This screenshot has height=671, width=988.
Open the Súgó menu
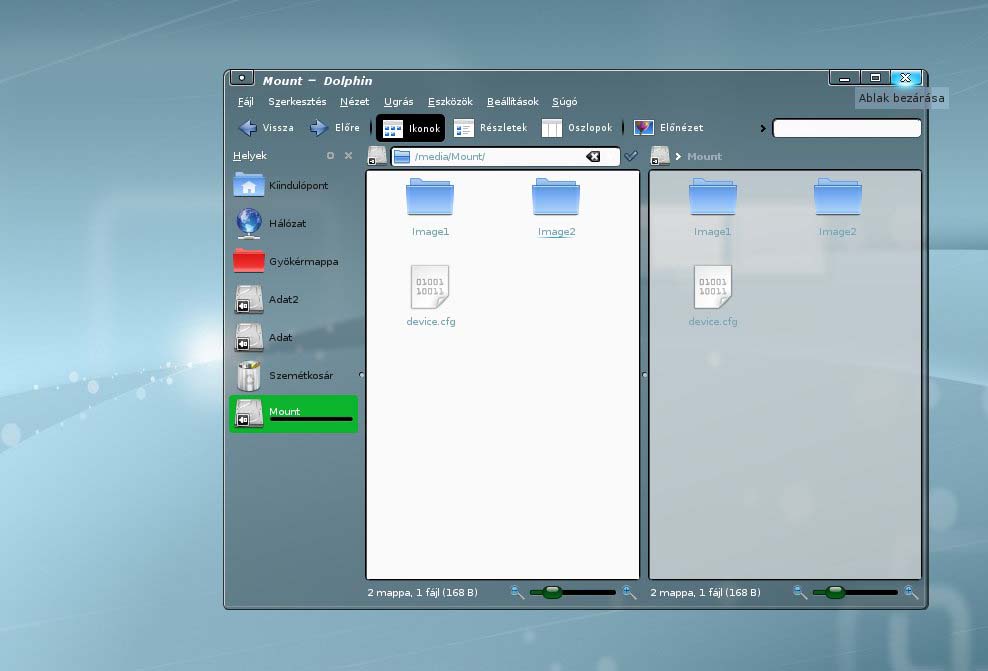[x=565, y=101]
